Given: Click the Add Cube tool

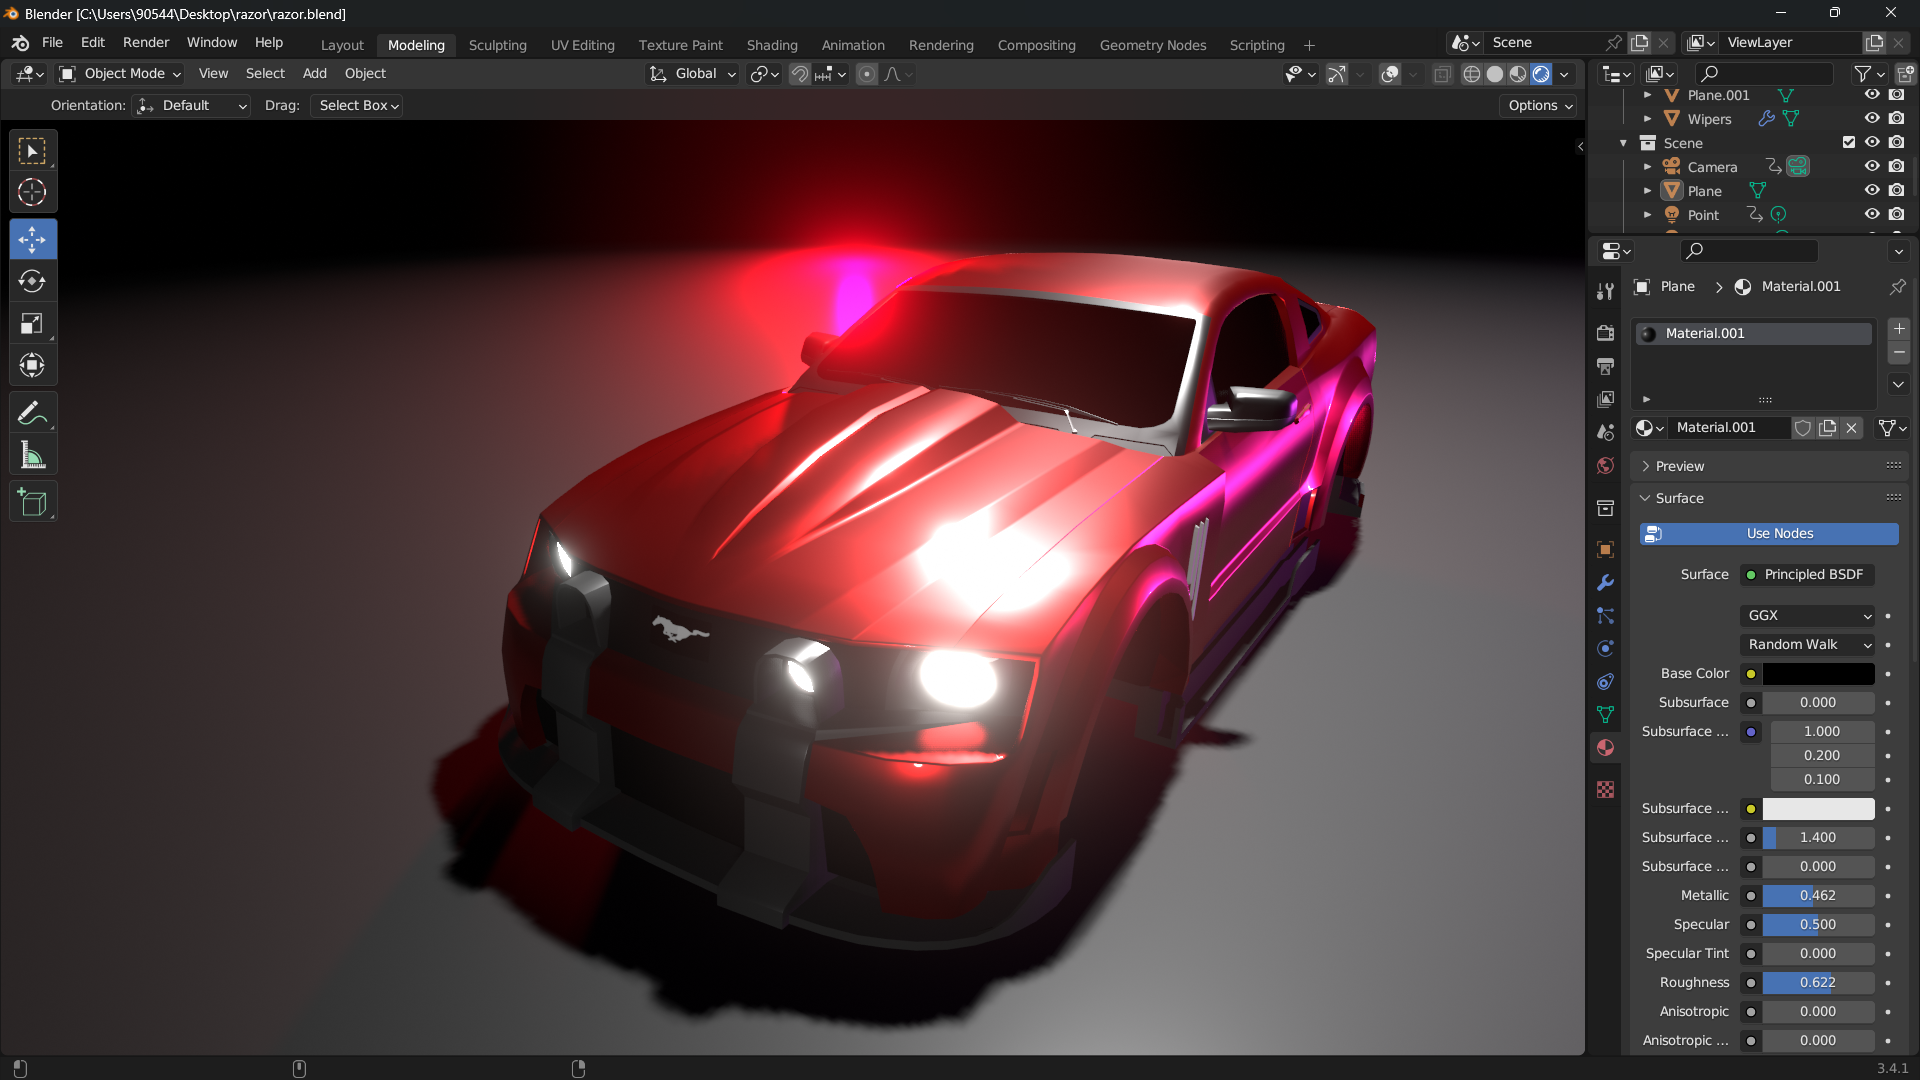Looking at the screenshot, I should coord(32,502).
